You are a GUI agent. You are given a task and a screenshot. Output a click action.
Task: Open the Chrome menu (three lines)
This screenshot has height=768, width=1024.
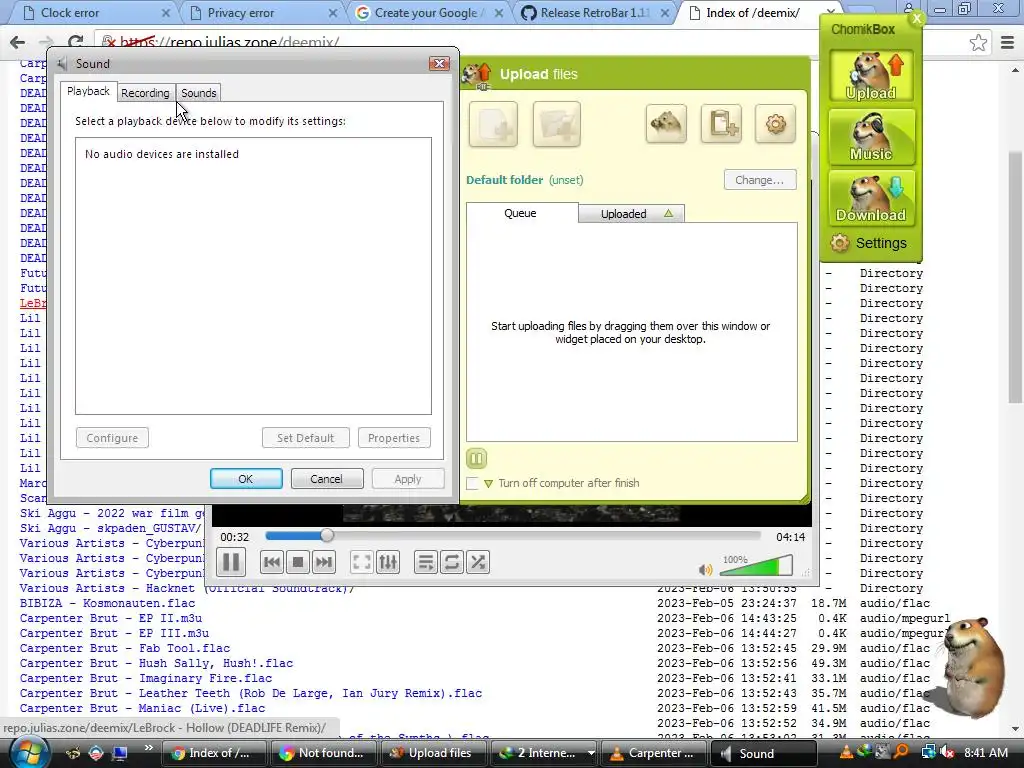click(1008, 43)
